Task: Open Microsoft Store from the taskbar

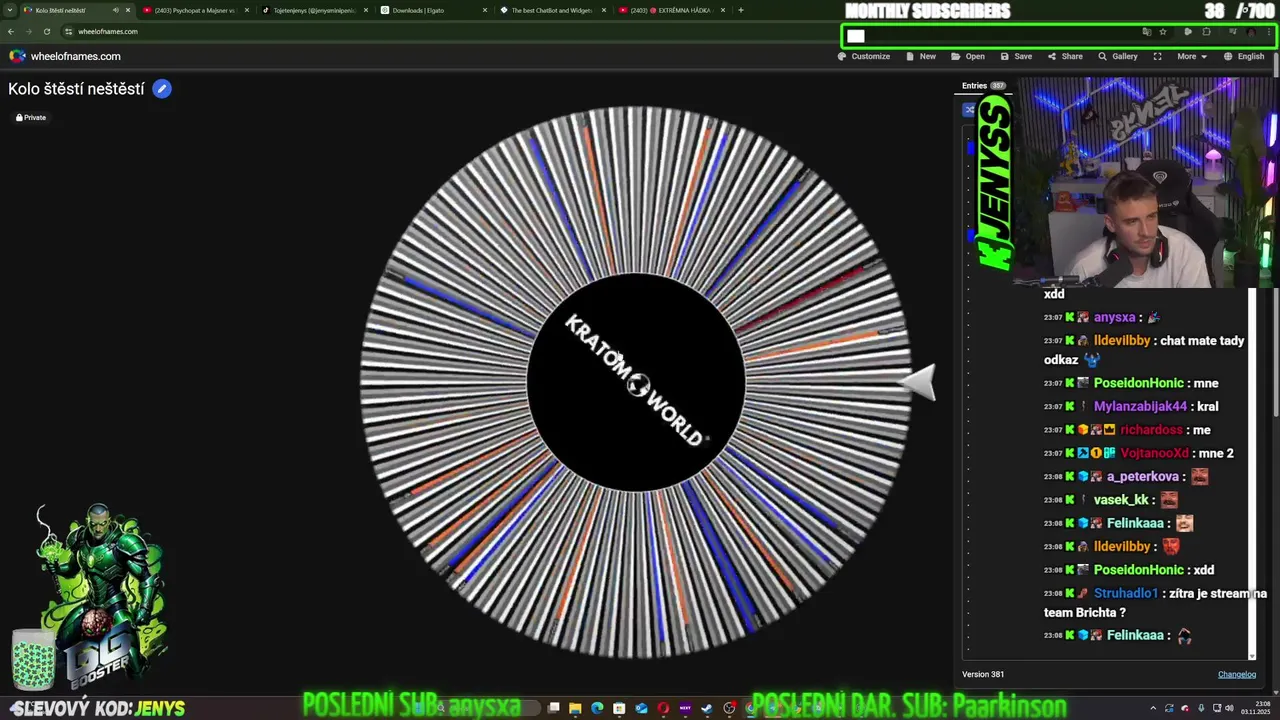Action: (x=619, y=708)
